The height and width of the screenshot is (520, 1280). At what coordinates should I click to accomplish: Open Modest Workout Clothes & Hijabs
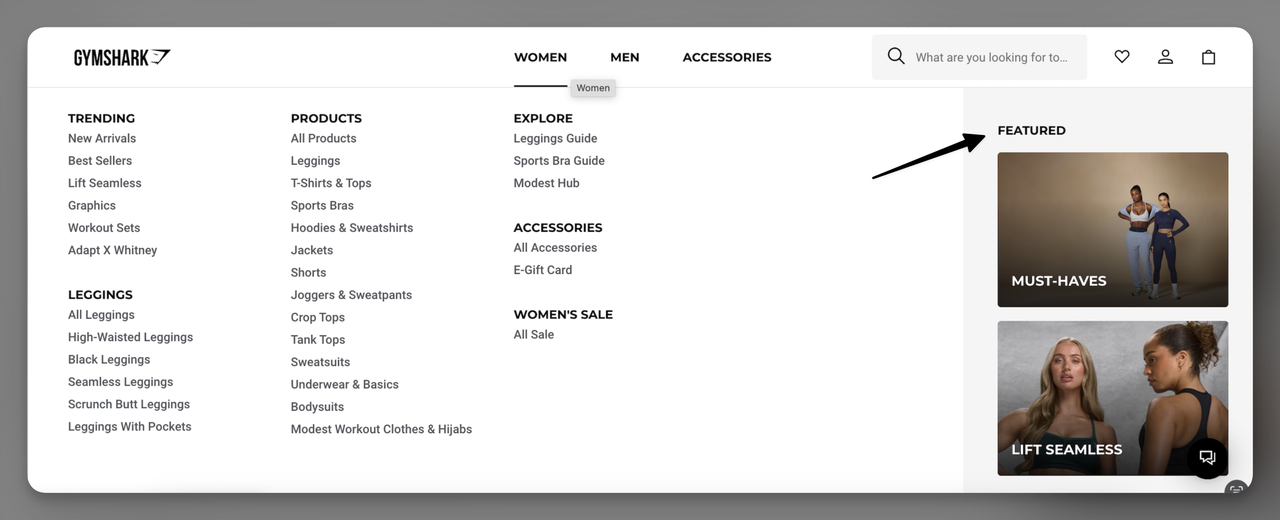coord(381,429)
